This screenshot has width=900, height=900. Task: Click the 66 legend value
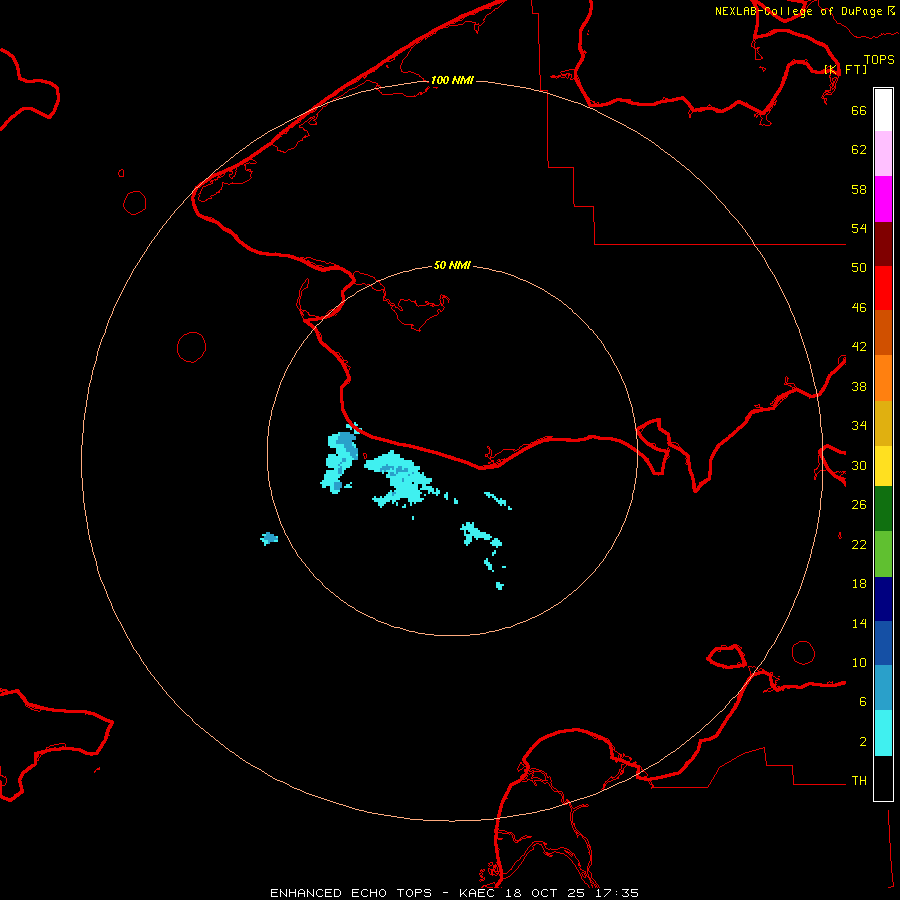859,110
